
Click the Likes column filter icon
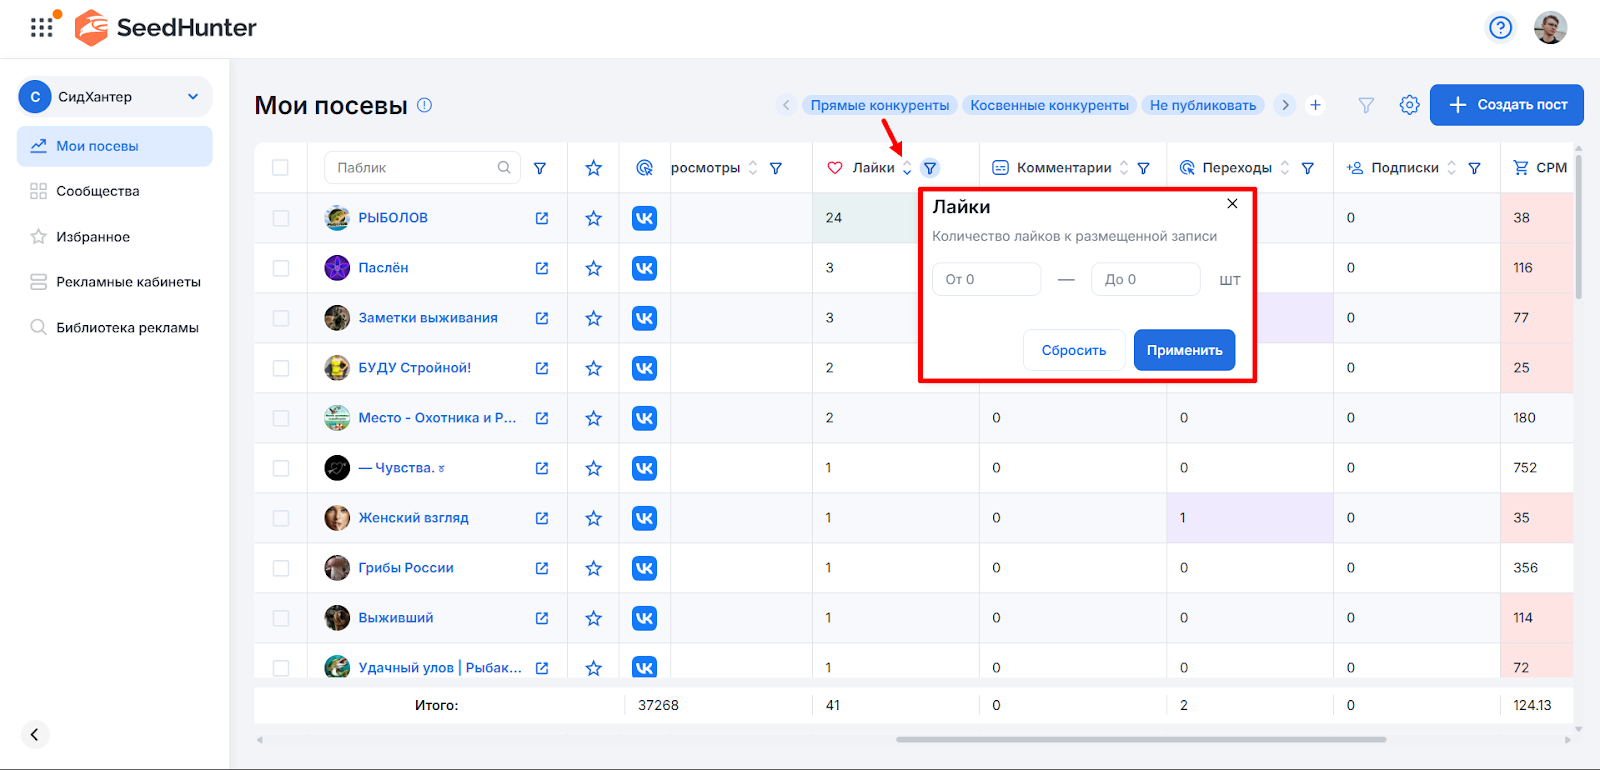(930, 168)
